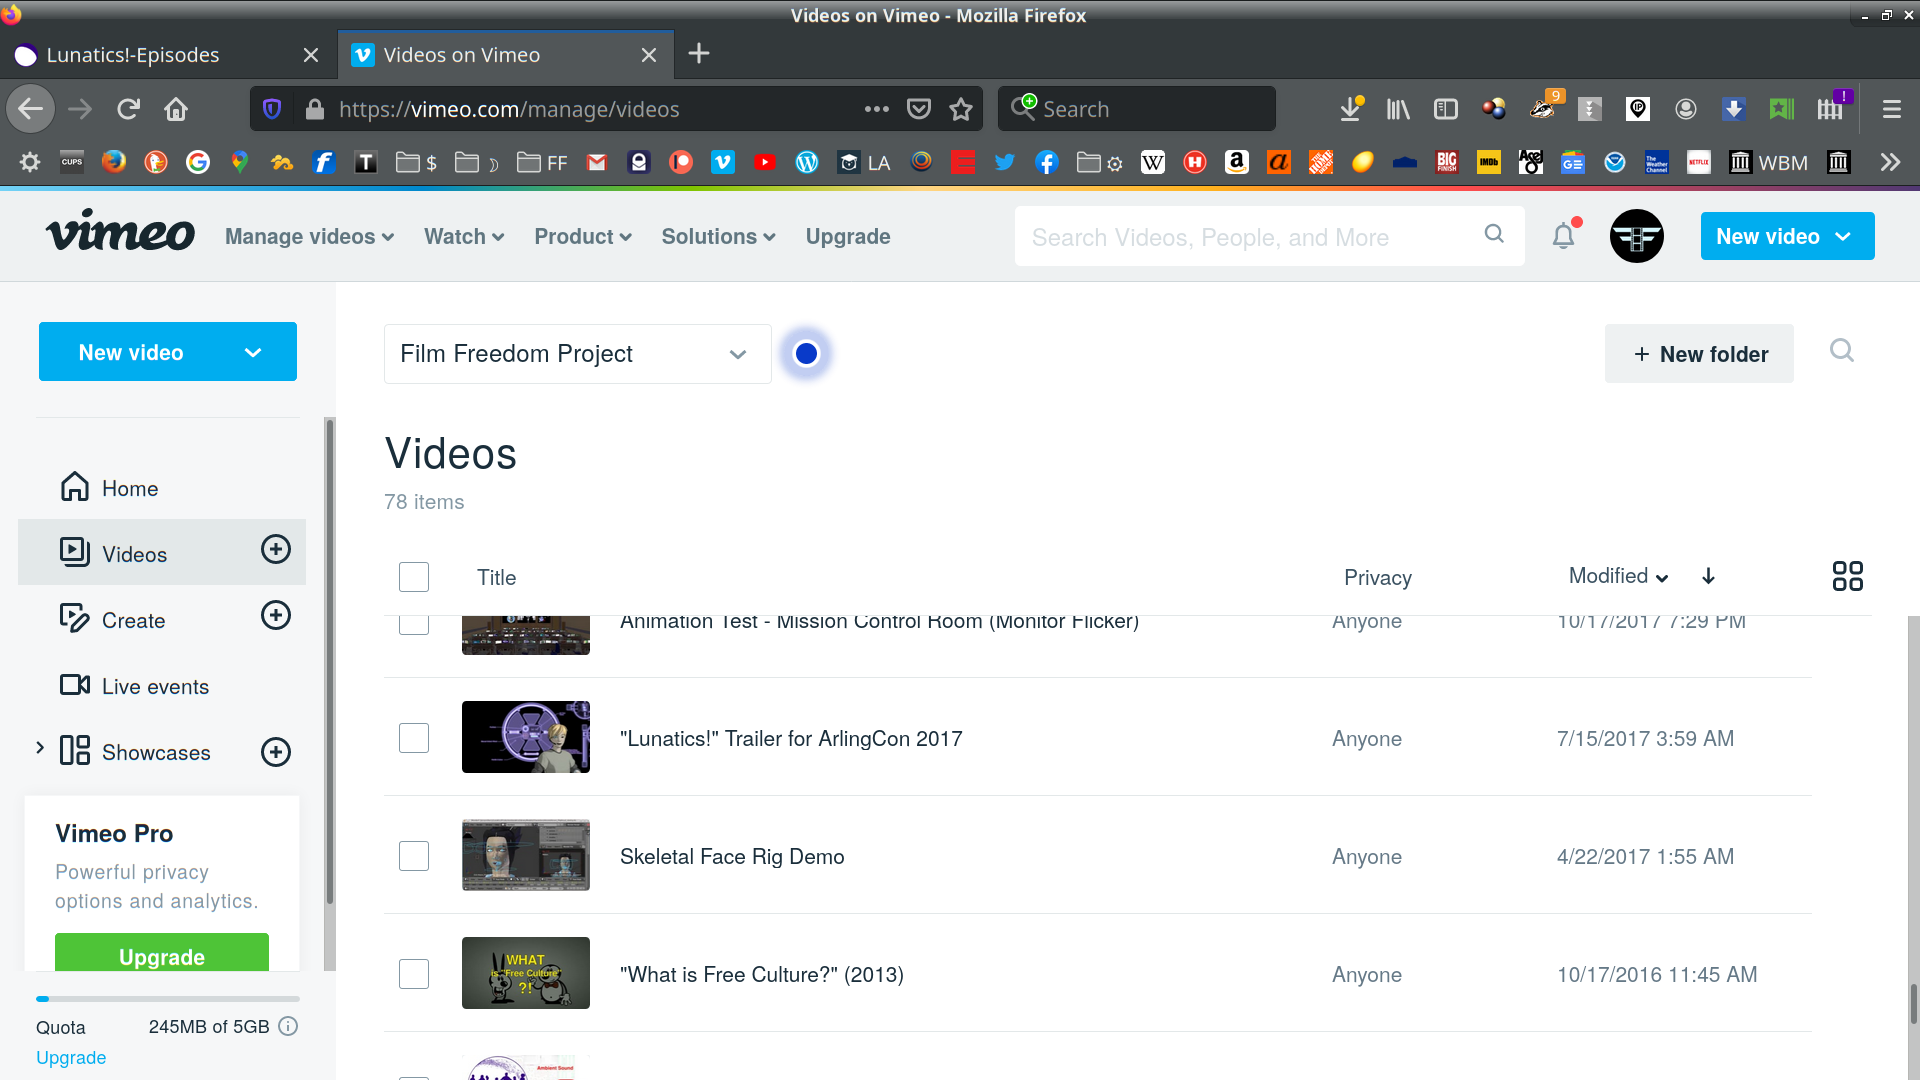Open the Film Freedom Project dropdown
The image size is (1920, 1080).
(x=577, y=354)
